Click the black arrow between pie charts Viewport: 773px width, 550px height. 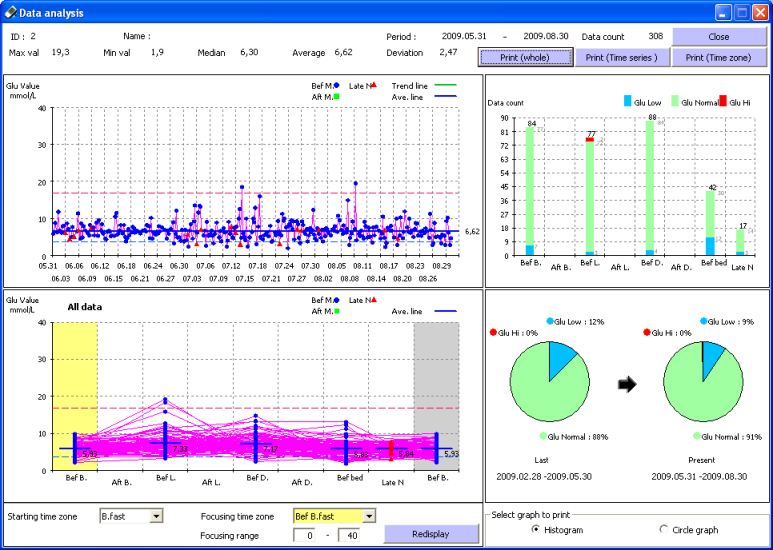627,384
